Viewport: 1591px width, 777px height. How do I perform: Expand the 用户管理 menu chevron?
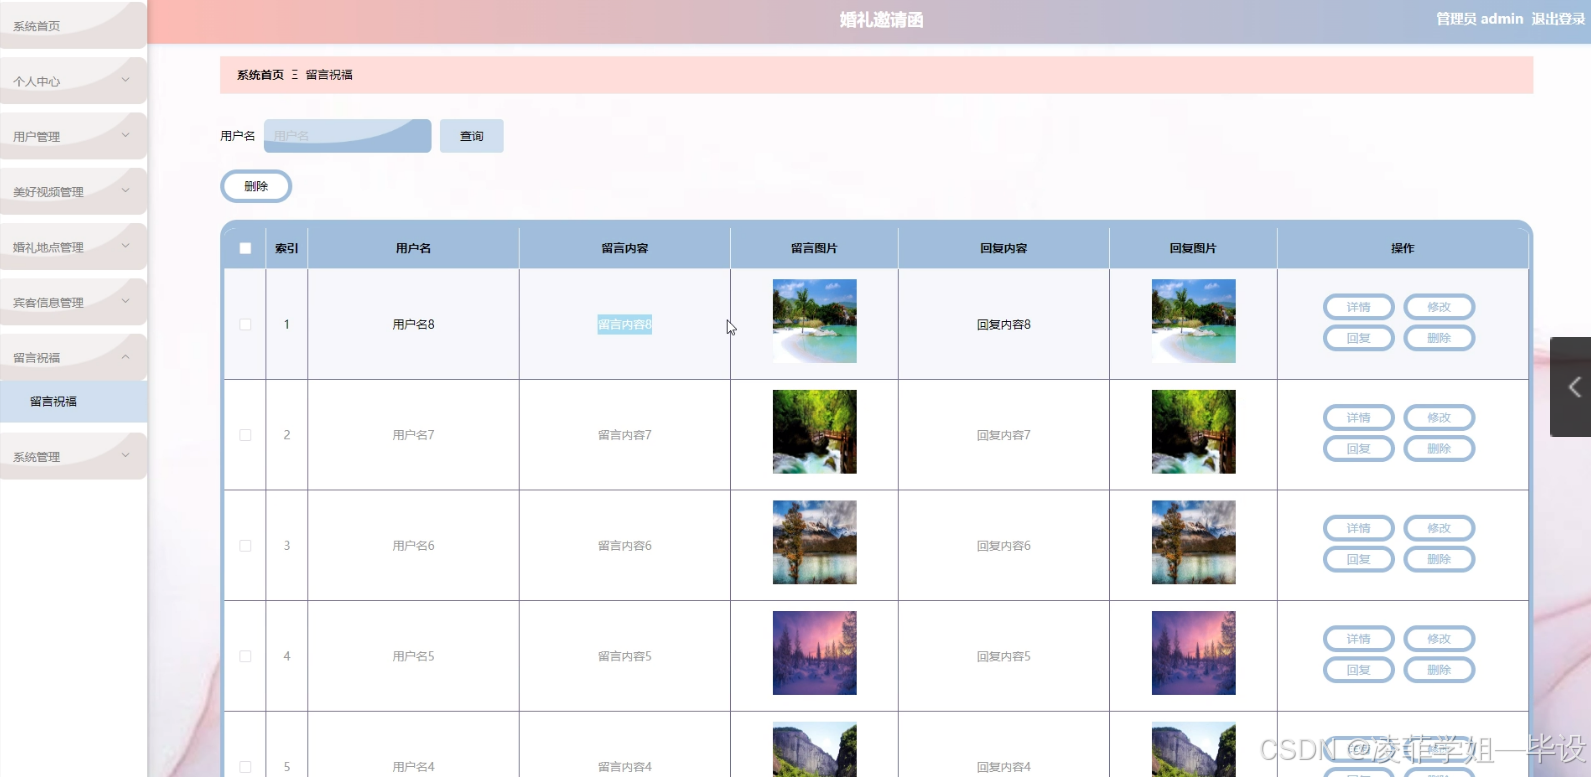click(x=125, y=134)
